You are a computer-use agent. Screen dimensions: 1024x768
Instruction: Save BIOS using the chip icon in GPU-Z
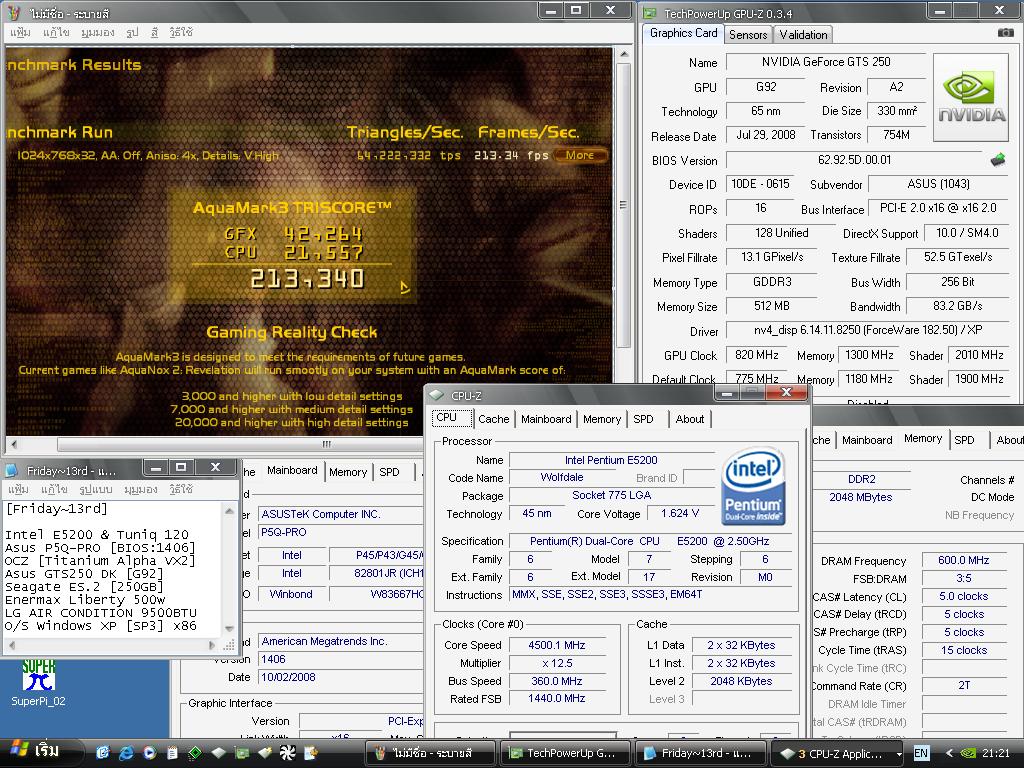point(998,160)
